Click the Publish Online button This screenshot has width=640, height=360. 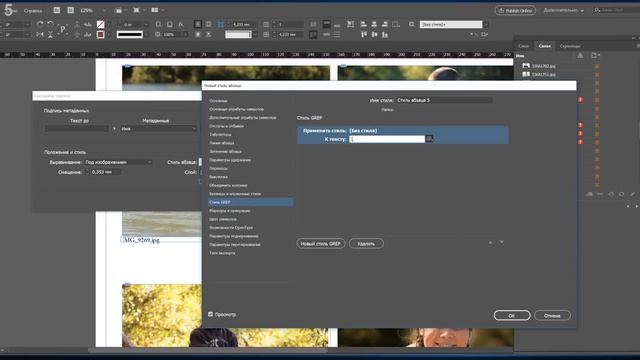point(516,10)
